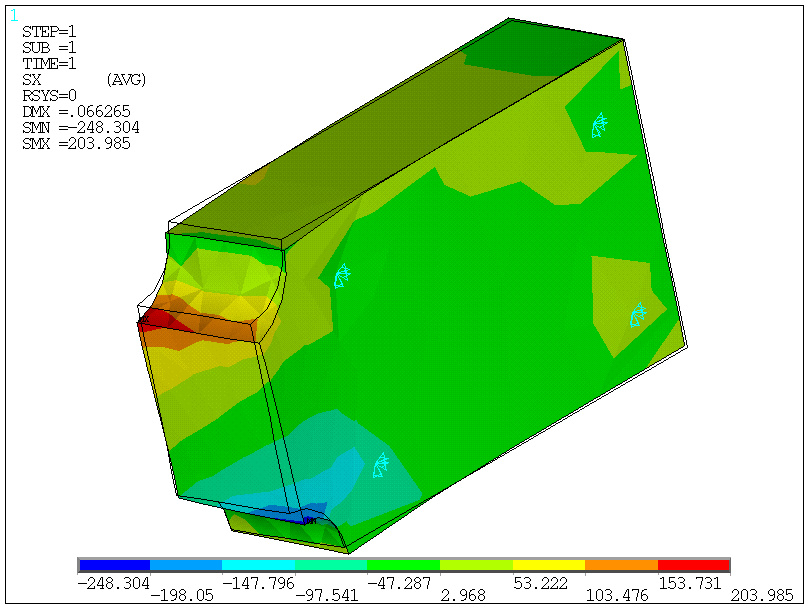This screenshot has height=610, width=810.
Task: Click the SMX =203.985 text
Action: [76, 144]
